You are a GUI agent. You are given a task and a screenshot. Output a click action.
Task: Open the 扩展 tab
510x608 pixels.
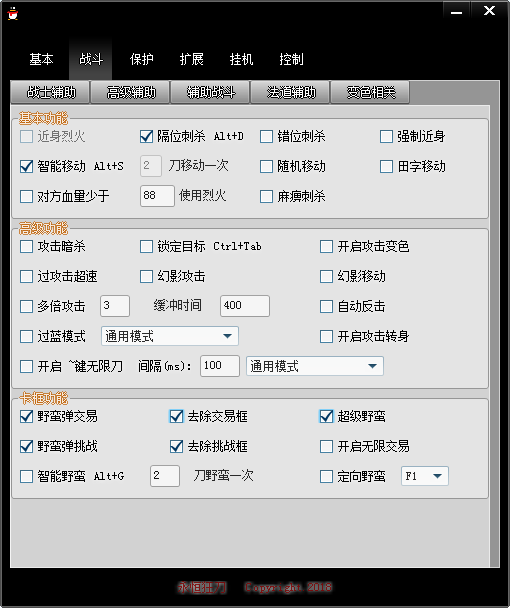click(x=191, y=59)
